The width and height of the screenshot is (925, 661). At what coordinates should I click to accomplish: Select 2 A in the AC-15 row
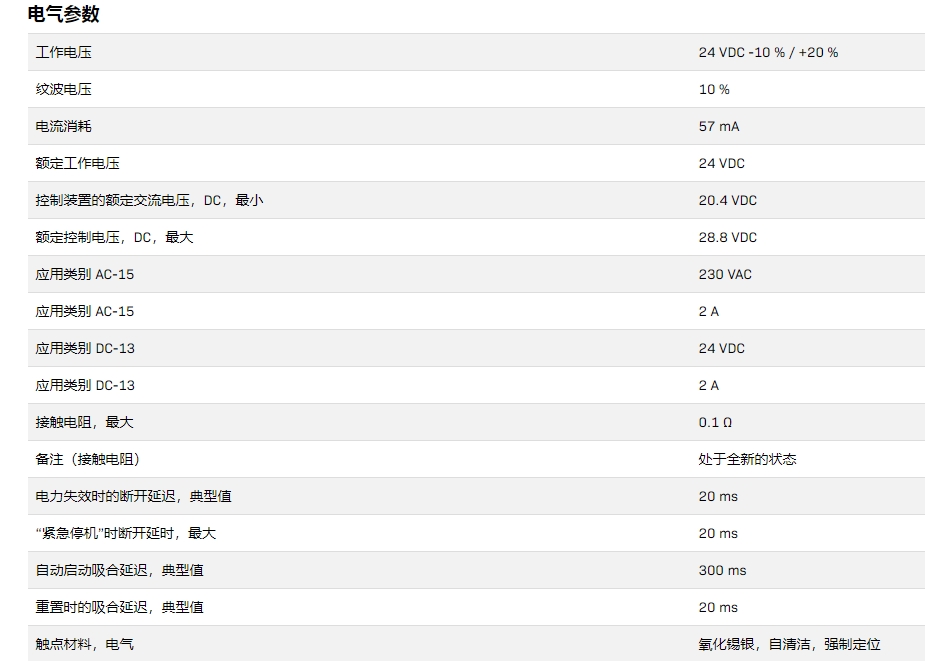tap(708, 312)
